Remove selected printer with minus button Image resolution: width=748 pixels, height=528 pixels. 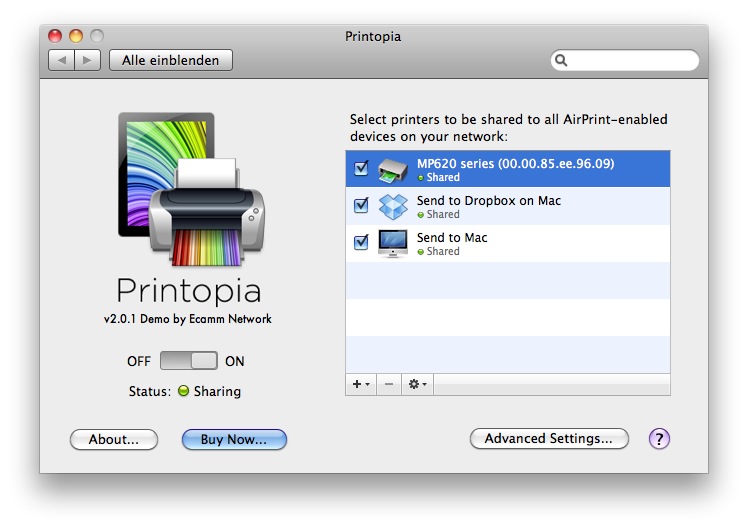[390, 384]
